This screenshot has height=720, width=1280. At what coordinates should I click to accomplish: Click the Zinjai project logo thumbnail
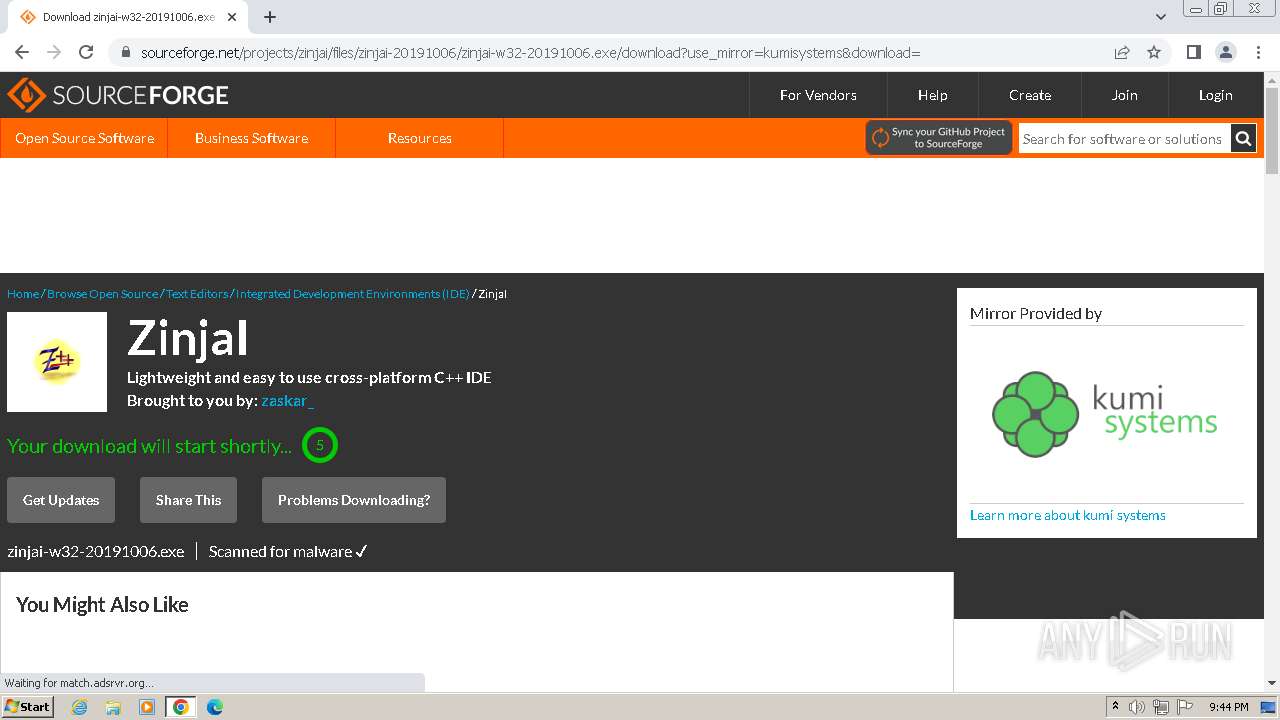[57, 362]
